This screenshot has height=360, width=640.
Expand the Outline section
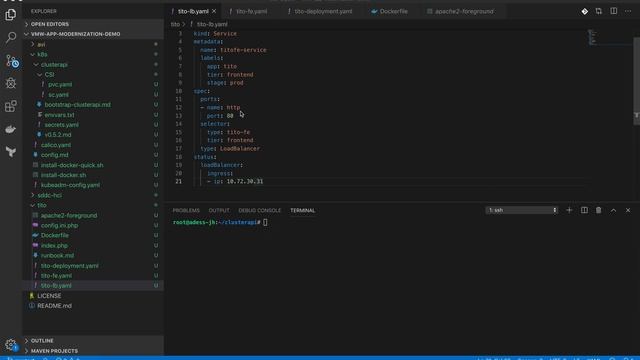click(x=93, y=340)
